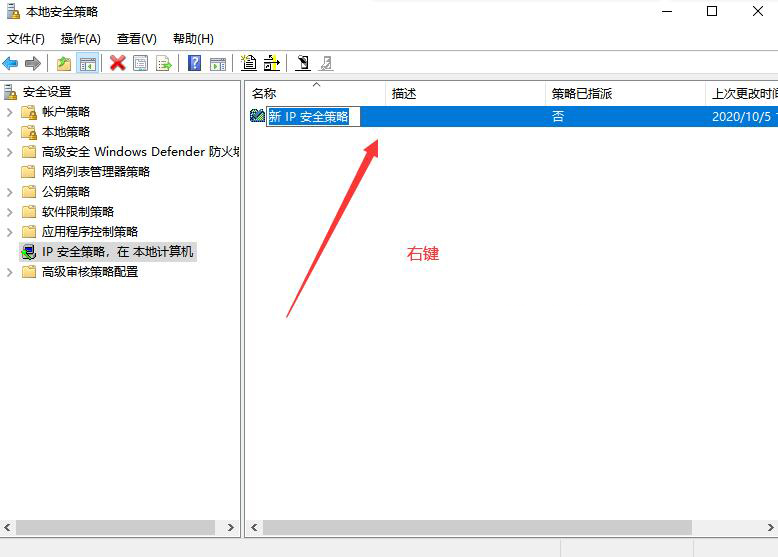
Task: Minimize the 本地安全策略 window
Action: click(x=667, y=11)
